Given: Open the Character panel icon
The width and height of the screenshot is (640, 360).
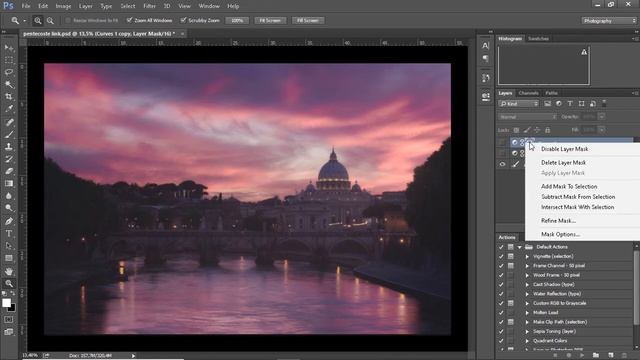Looking at the screenshot, I should (485, 46).
